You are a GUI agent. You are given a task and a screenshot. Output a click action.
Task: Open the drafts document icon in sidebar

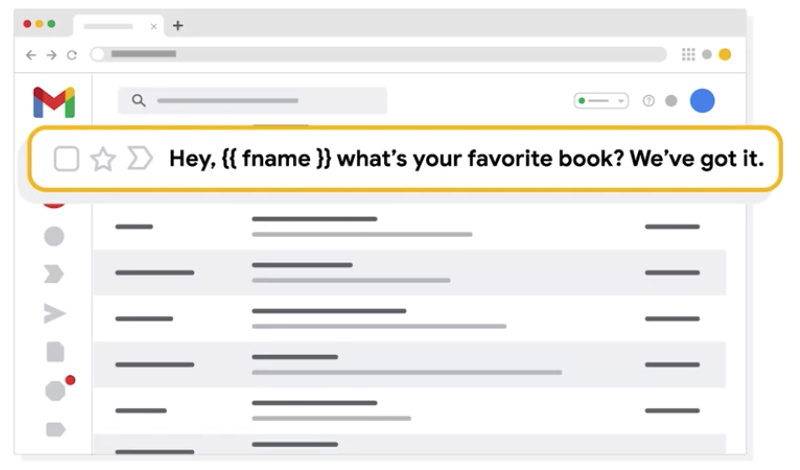pyautogui.click(x=55, y=352)
